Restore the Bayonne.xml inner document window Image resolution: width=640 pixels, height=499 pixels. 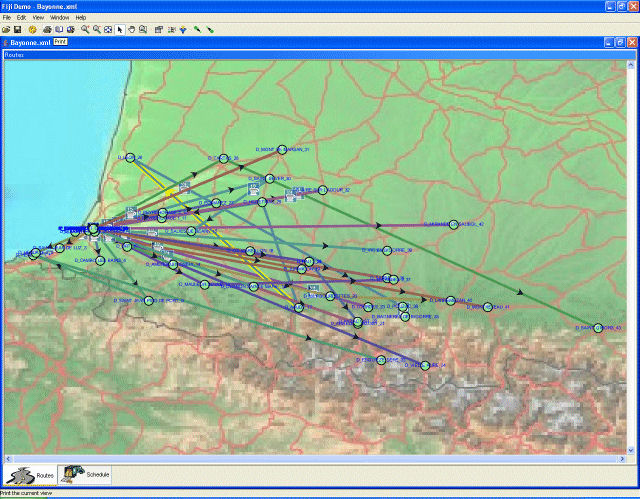[618, 44]
